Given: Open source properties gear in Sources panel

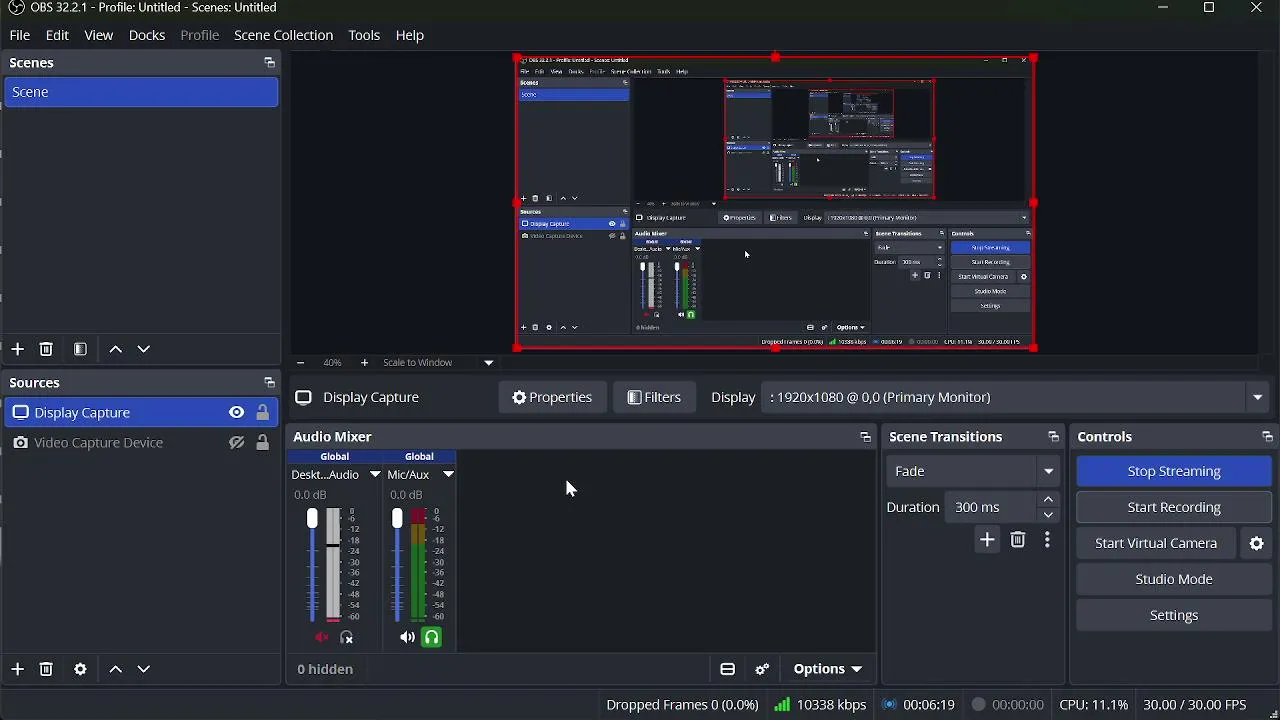Looking at the screenshot, I should [80, 669].
